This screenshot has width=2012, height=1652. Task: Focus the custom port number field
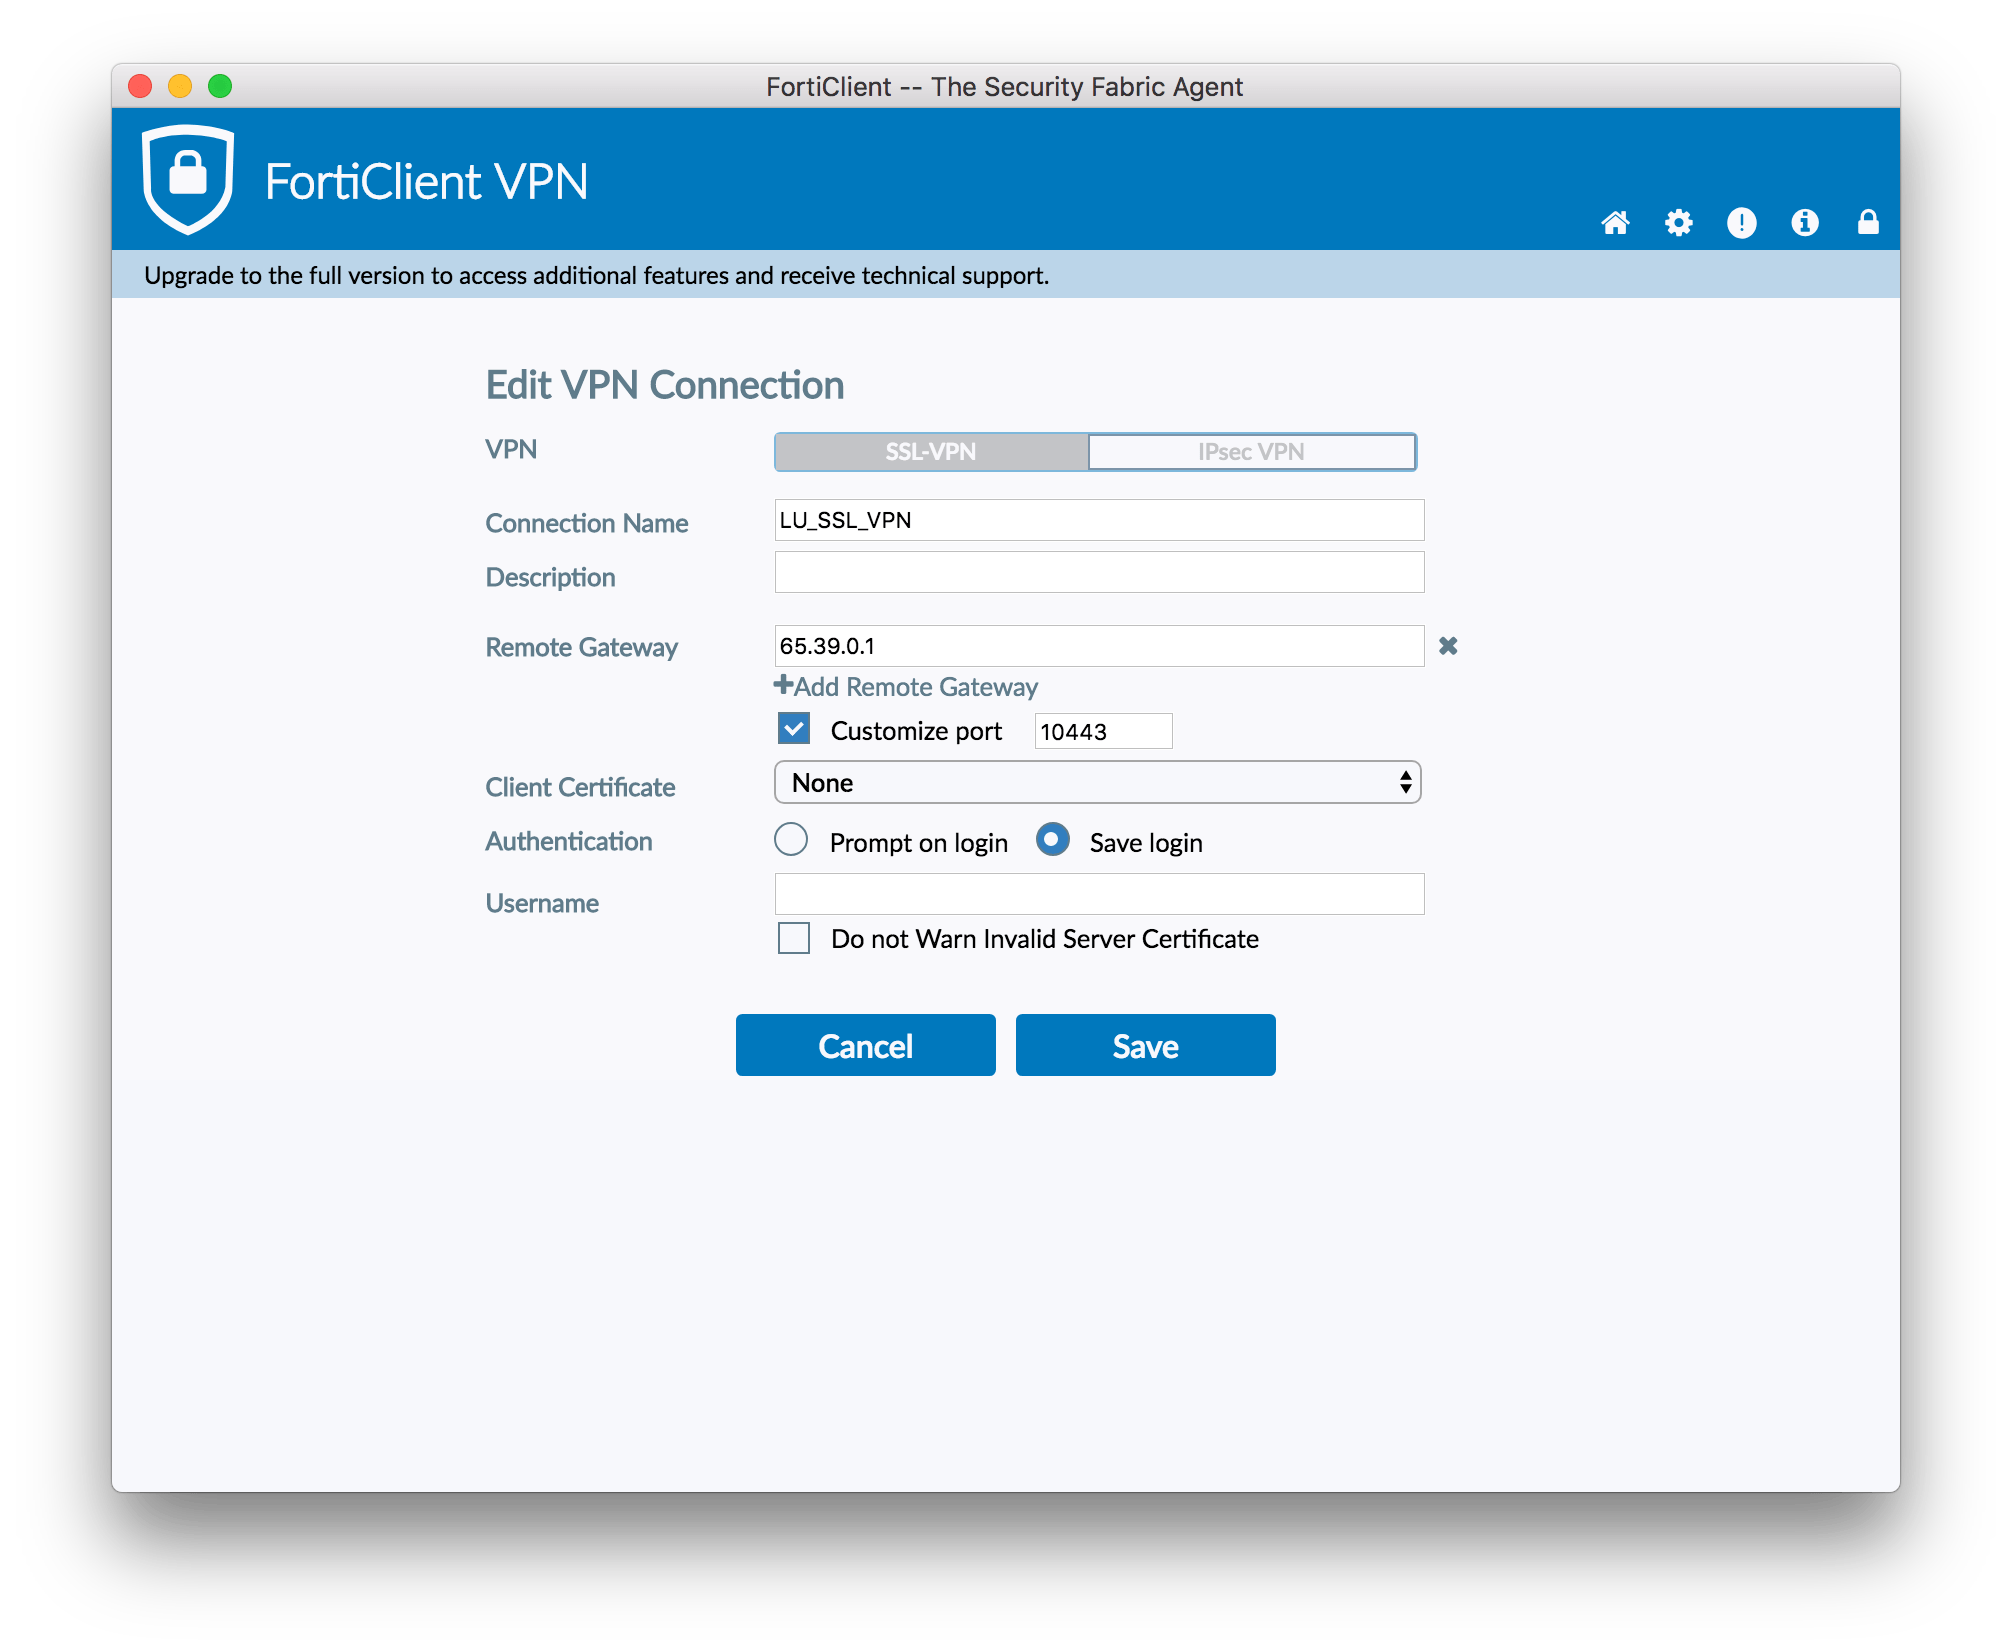click(1104, 731)
